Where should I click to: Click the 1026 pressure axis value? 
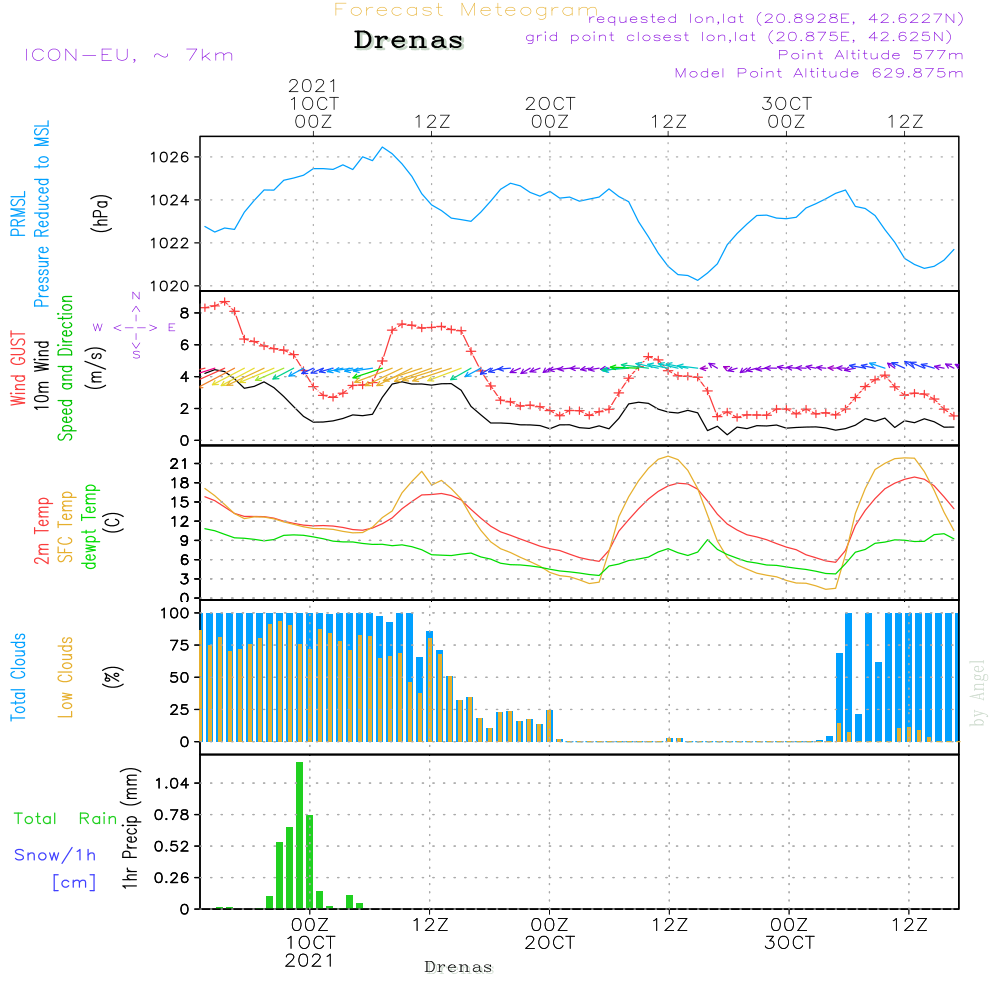point(170,158)
